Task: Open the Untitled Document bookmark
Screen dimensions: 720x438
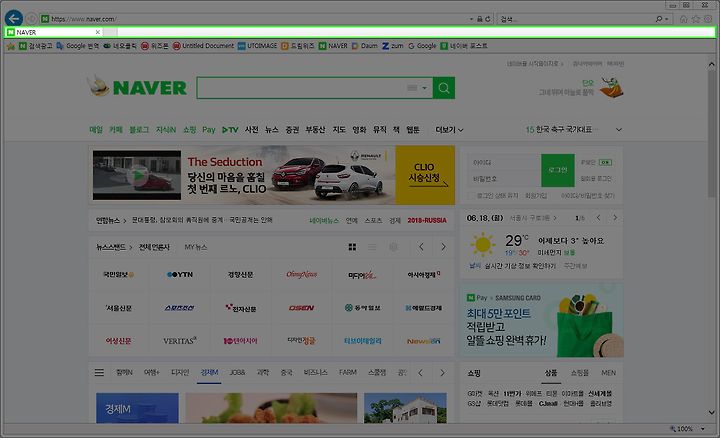Action: coord(203,46)
